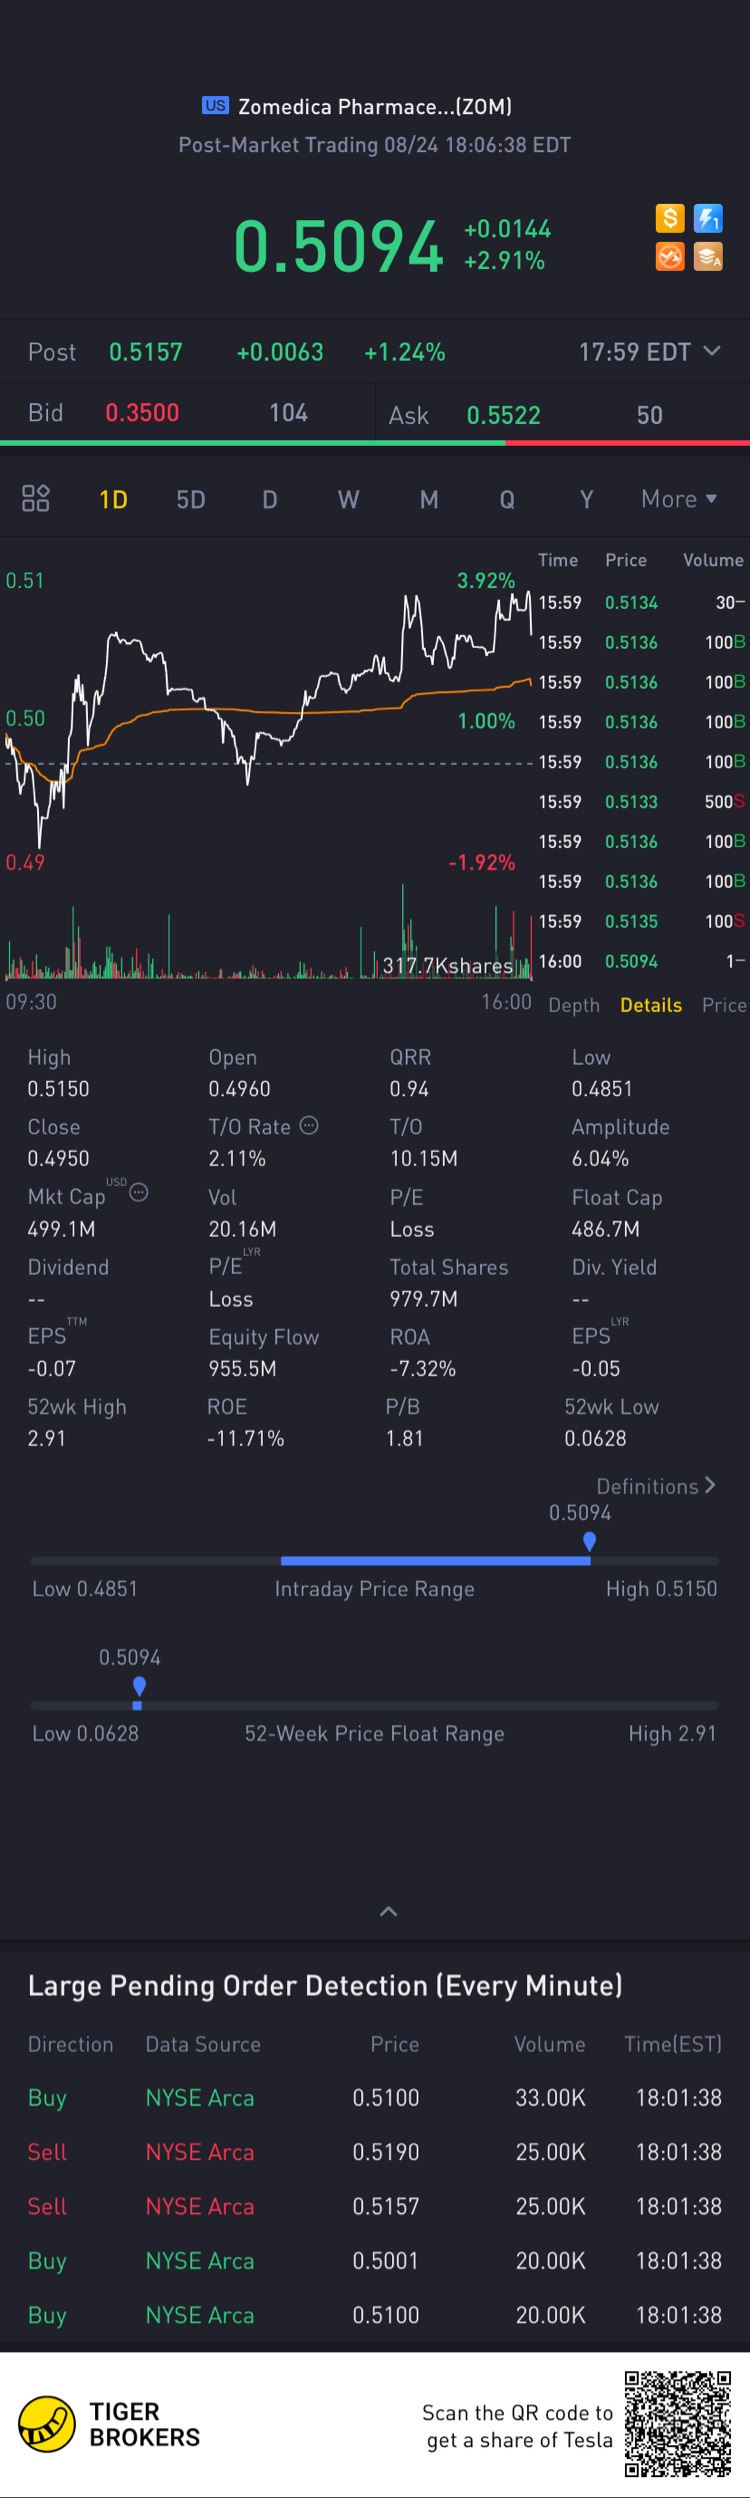This screenshot has height=2498, width=750.
Task: Tap the orange no-short-selling badge
Action: [x=670, y=257]
